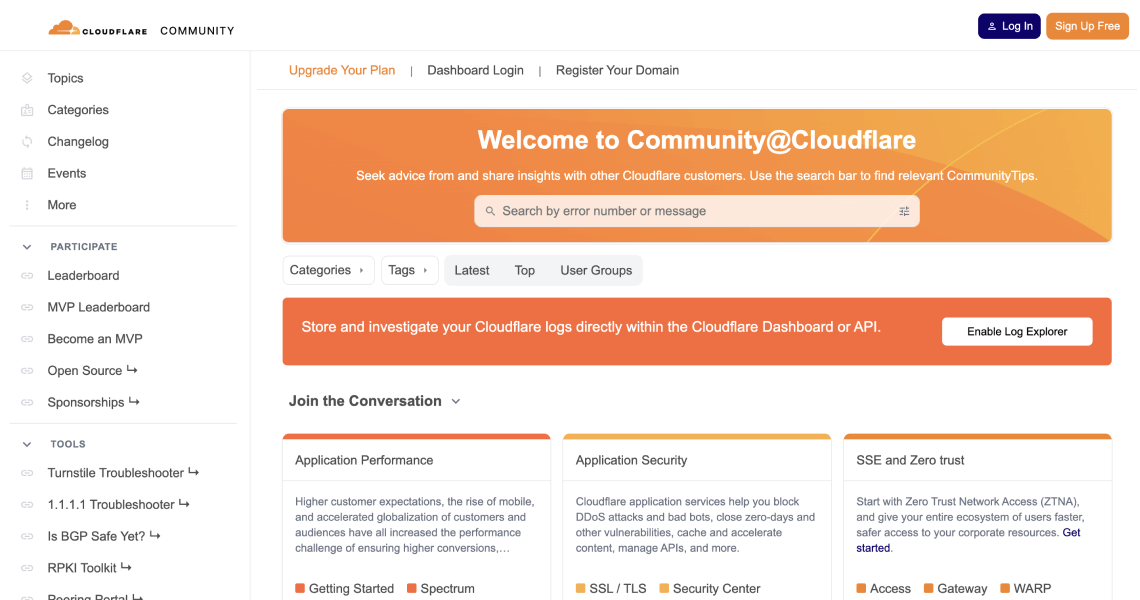Select the User Groups tab

tap(596, 270)
